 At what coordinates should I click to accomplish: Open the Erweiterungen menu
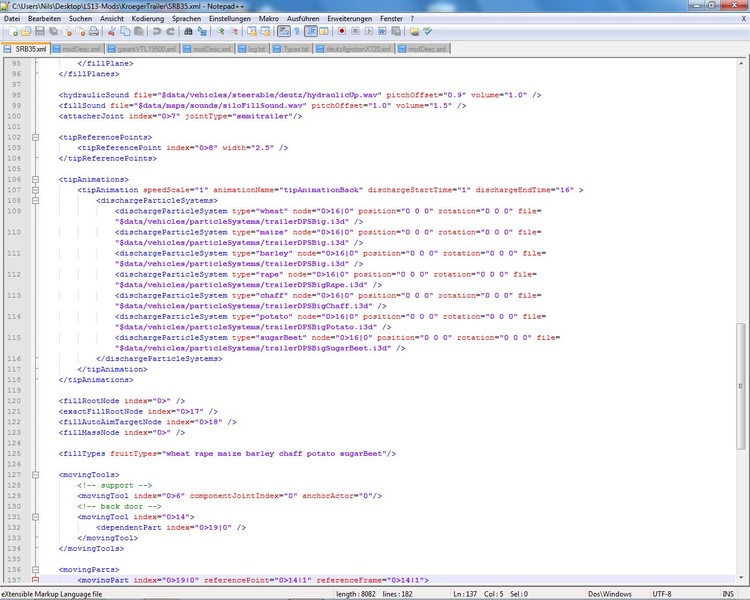(x=350, y=19)
